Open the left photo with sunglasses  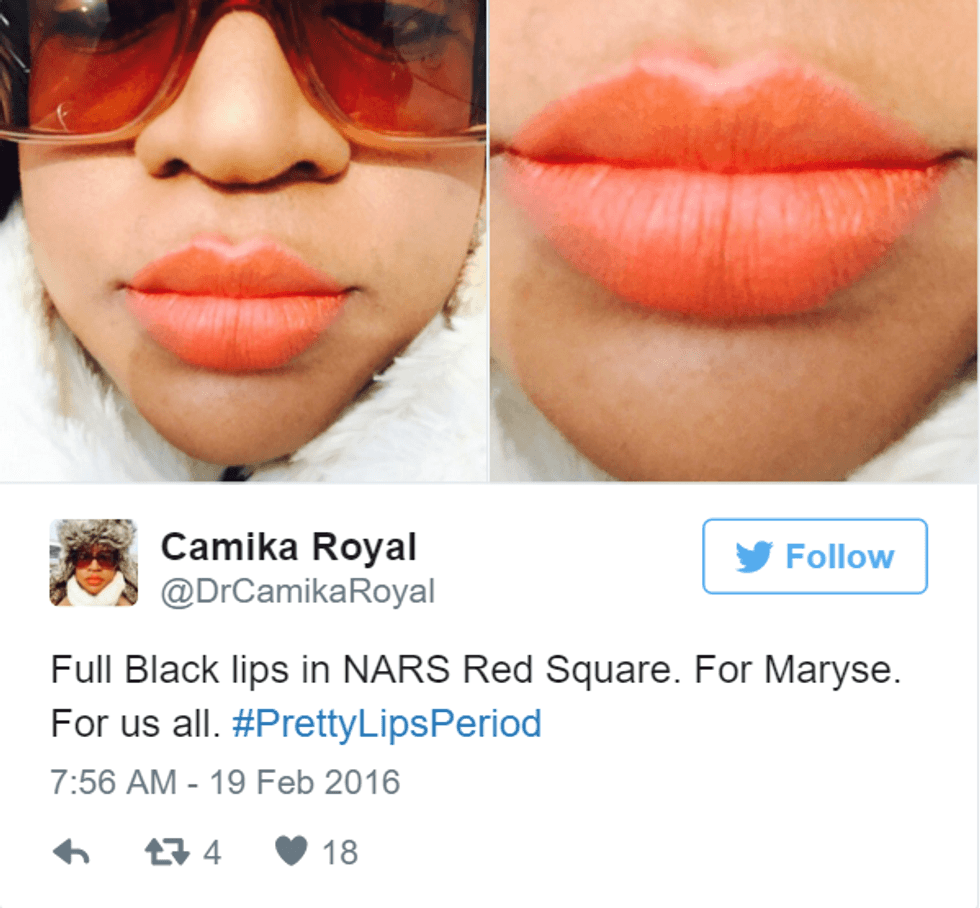click(x=243, y=241)
